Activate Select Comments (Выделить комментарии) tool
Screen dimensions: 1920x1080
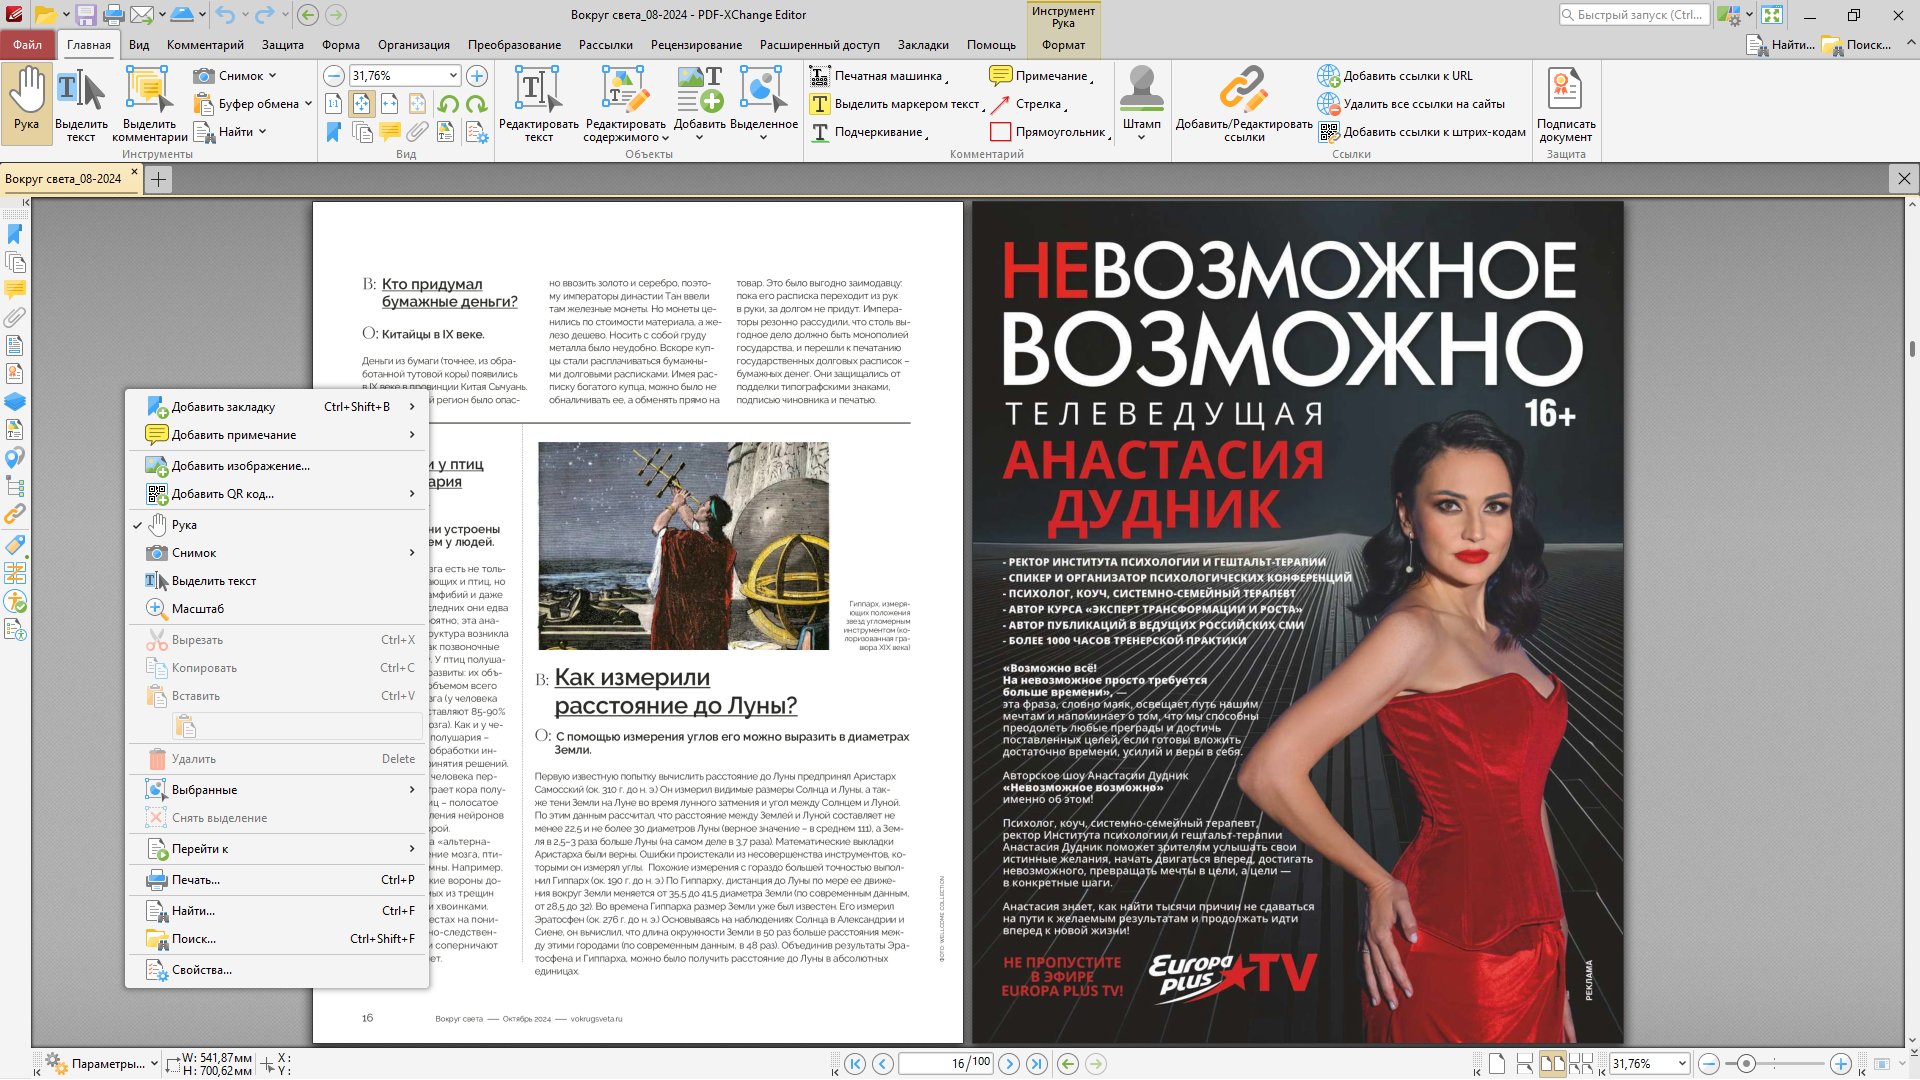(x=149, y=102)
